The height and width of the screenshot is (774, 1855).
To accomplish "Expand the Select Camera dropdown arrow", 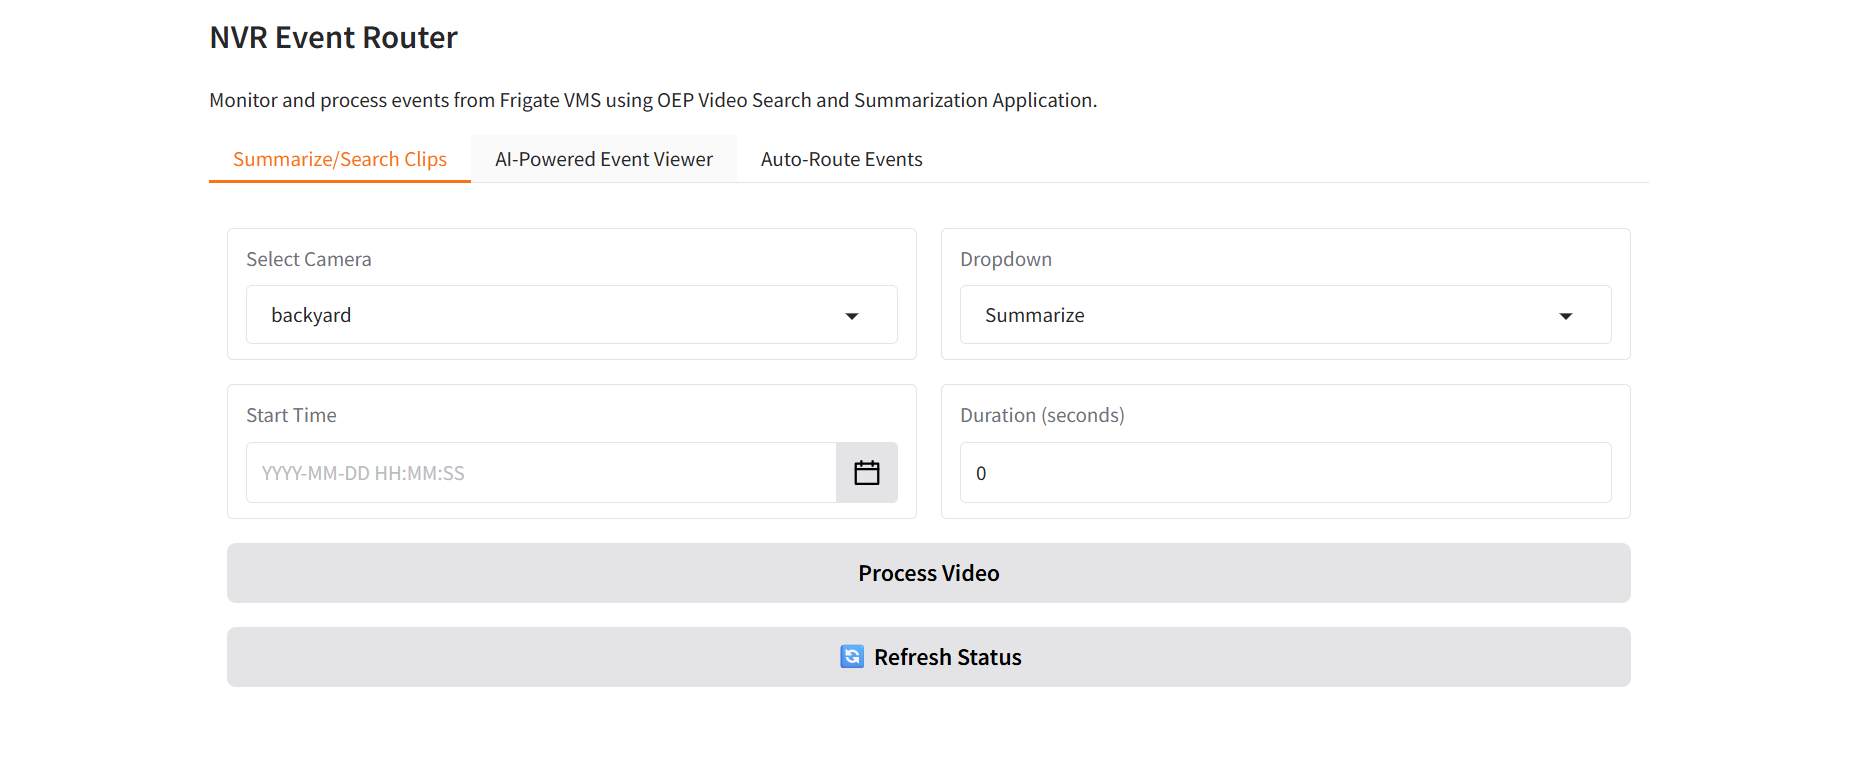I will (x=851, y=316).
